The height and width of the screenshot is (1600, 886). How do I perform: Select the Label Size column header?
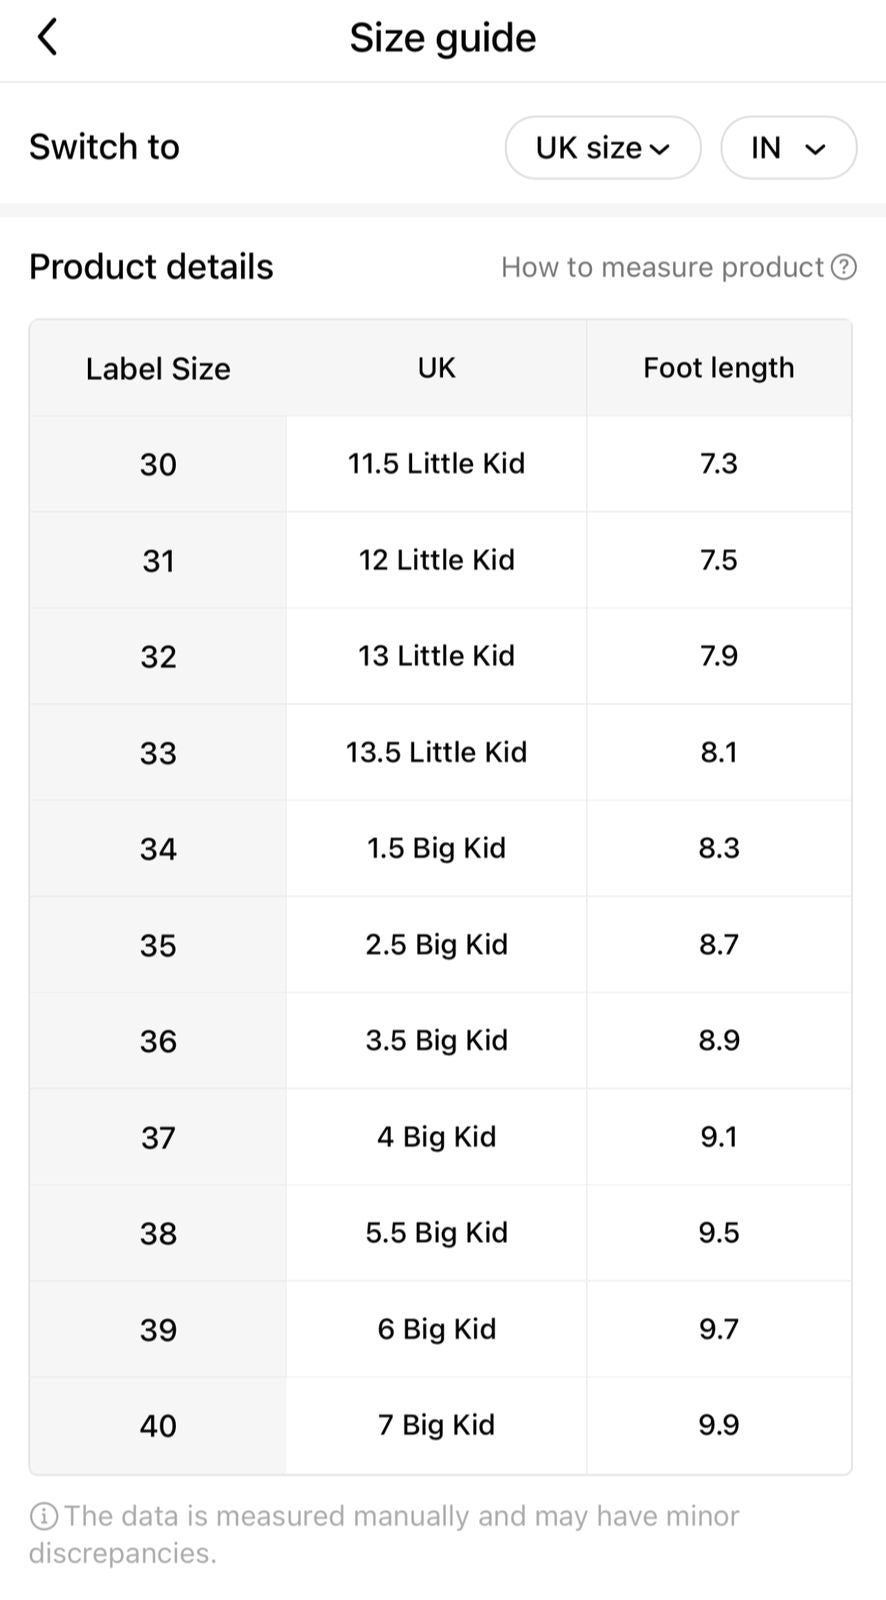click(x=158, y=368)
